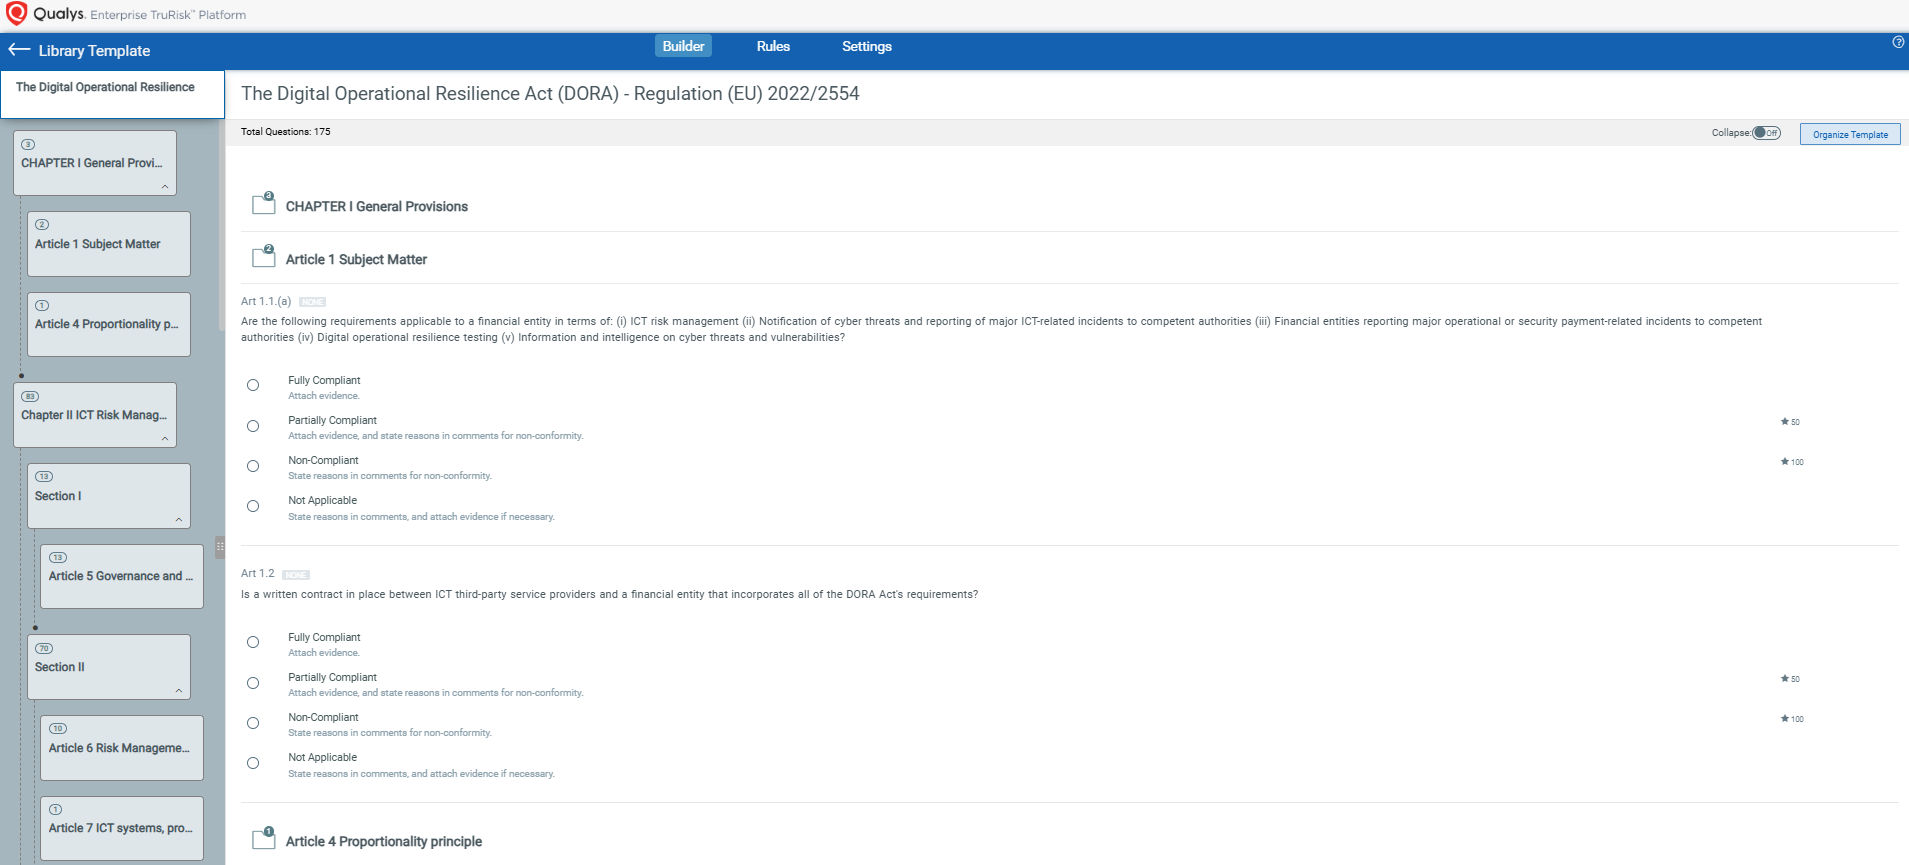The width and height of the screenshot is (1909, 865).
Task: Collapse the CHAPTER I General Provisions sidebar node
Action: coord(165,187)
